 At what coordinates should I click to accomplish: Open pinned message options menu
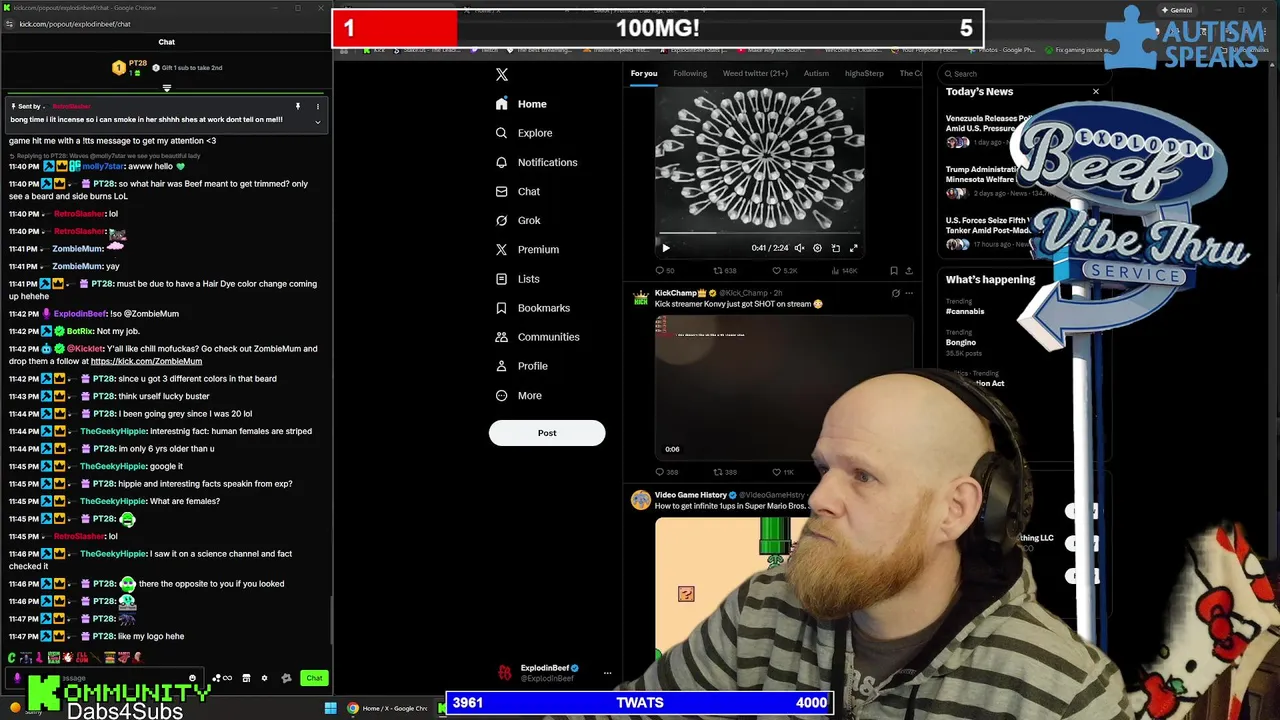pyautogui.click(x=317, y=106)
